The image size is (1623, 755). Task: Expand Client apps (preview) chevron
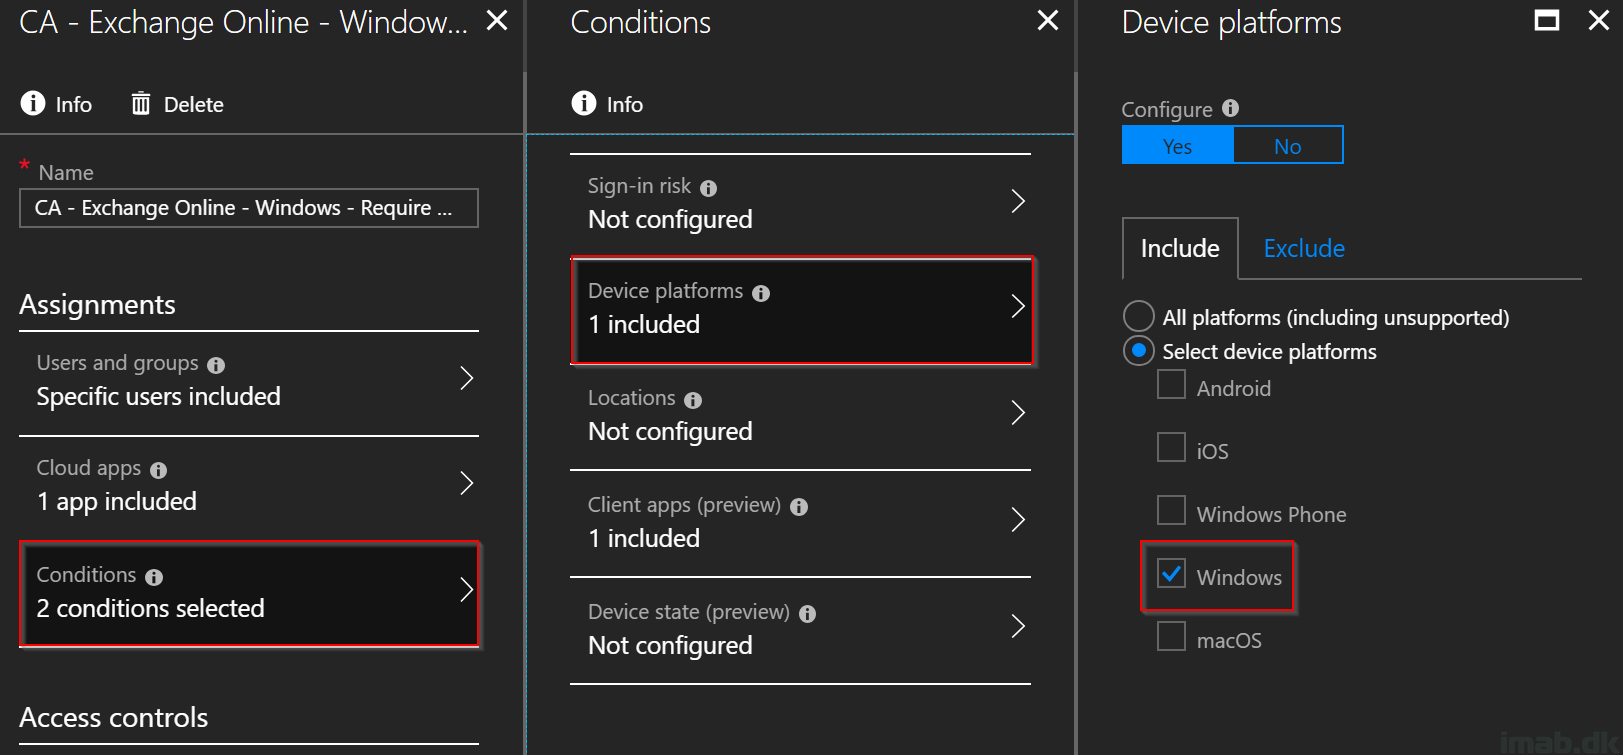[x=1018, y=520]
